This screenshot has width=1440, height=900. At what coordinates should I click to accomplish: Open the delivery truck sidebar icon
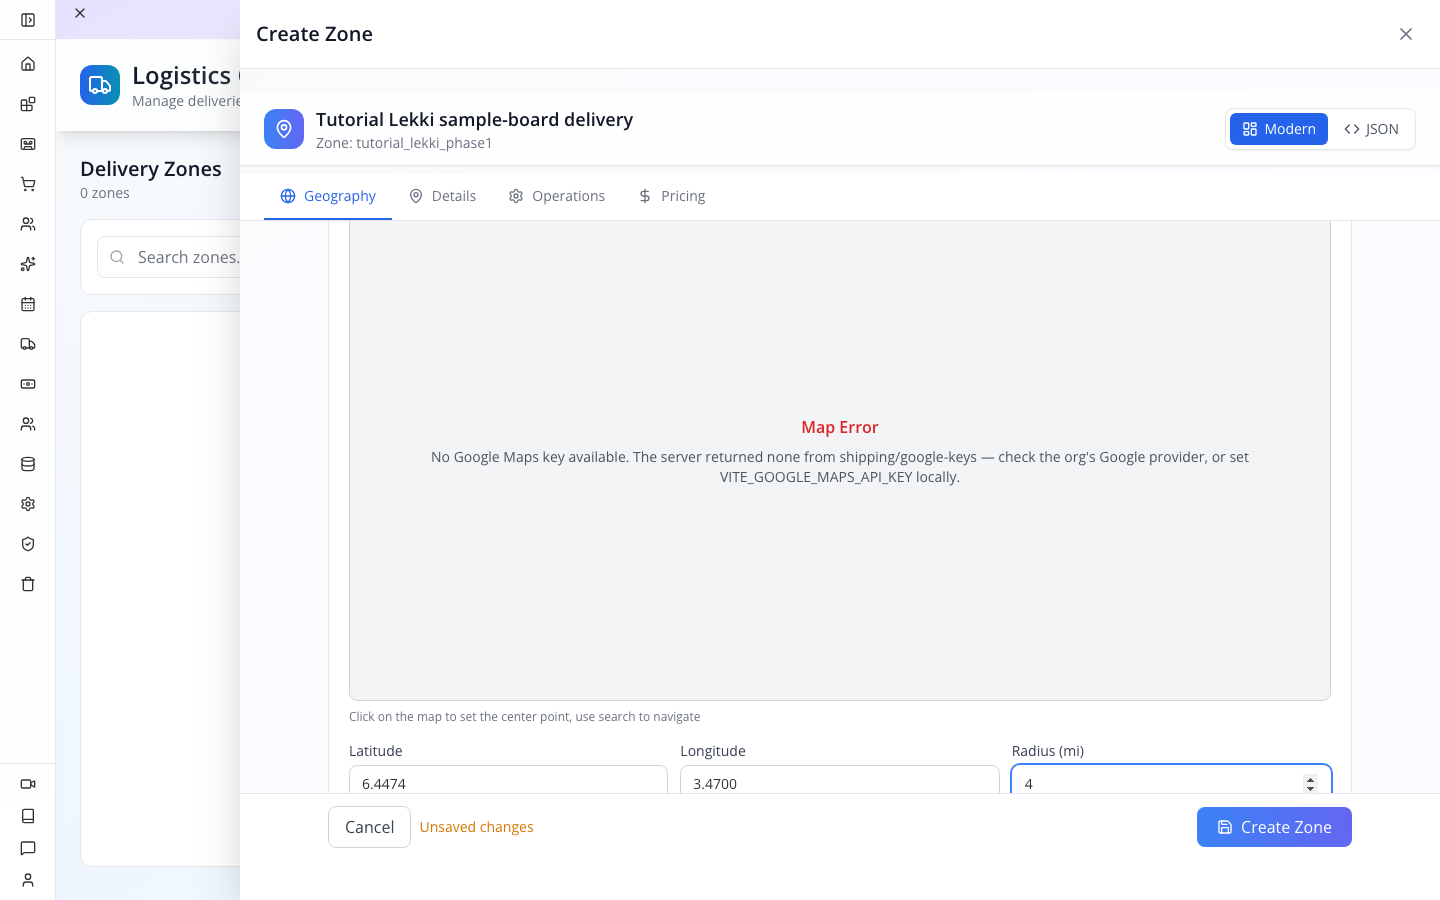point(28,344)
